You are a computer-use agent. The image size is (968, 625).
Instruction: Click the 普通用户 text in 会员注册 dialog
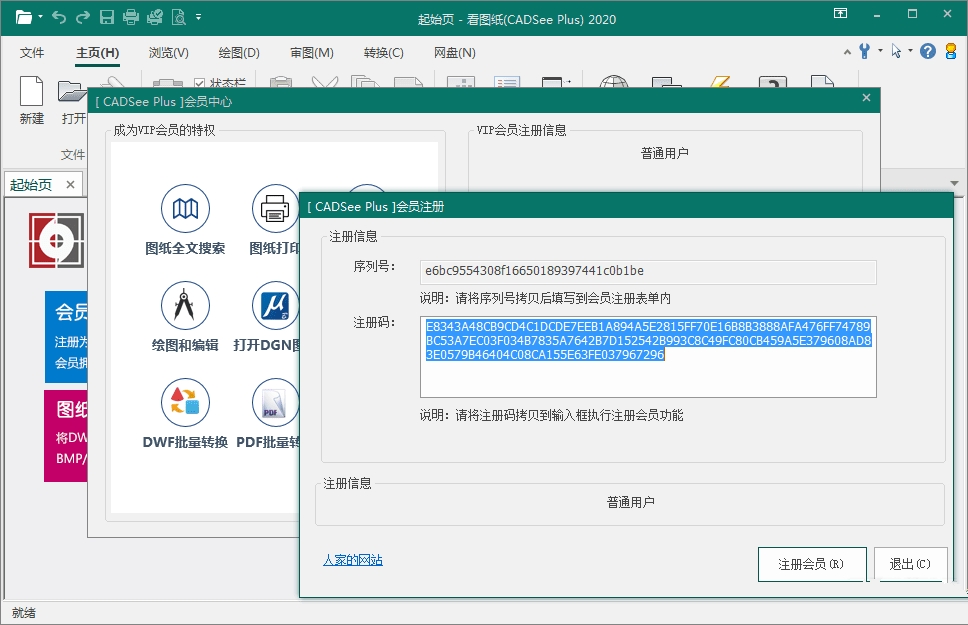click(x=630, y=502)
